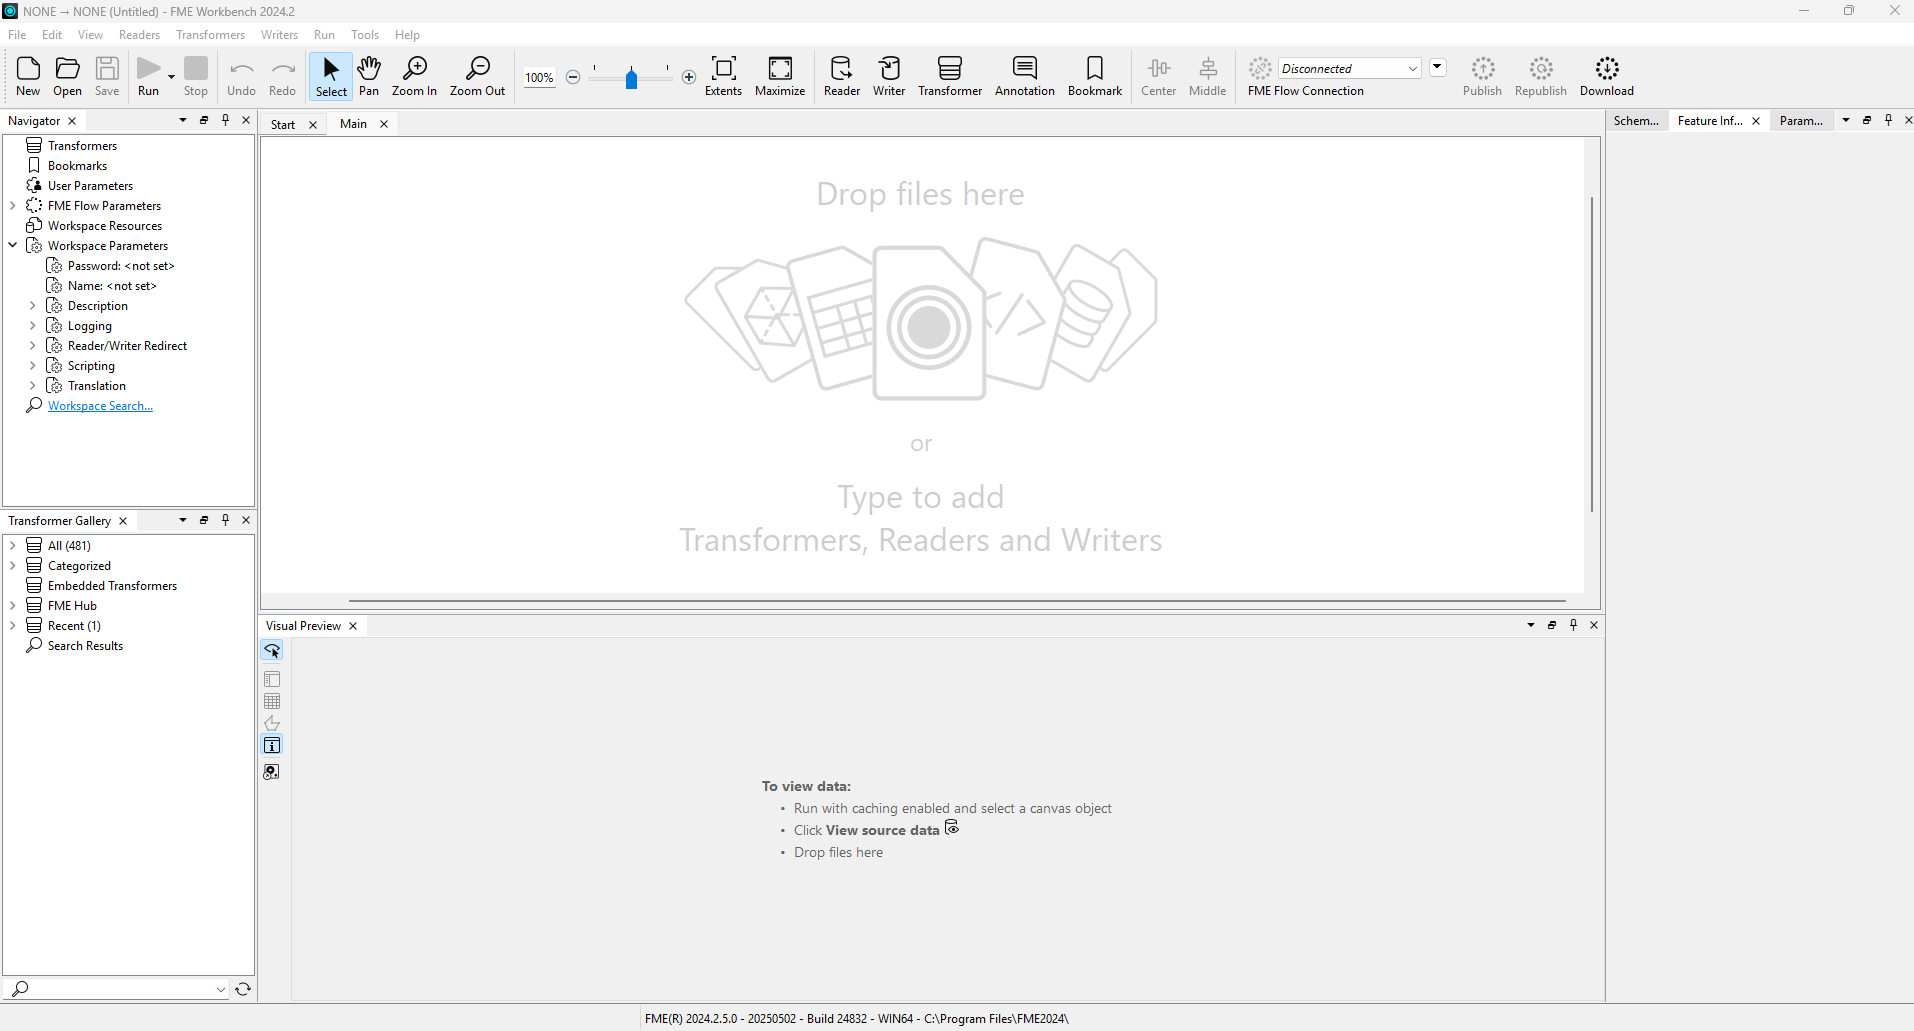1914x1031 pixels.
Task: Click the New workspace button
Action: tap(28, 76)
